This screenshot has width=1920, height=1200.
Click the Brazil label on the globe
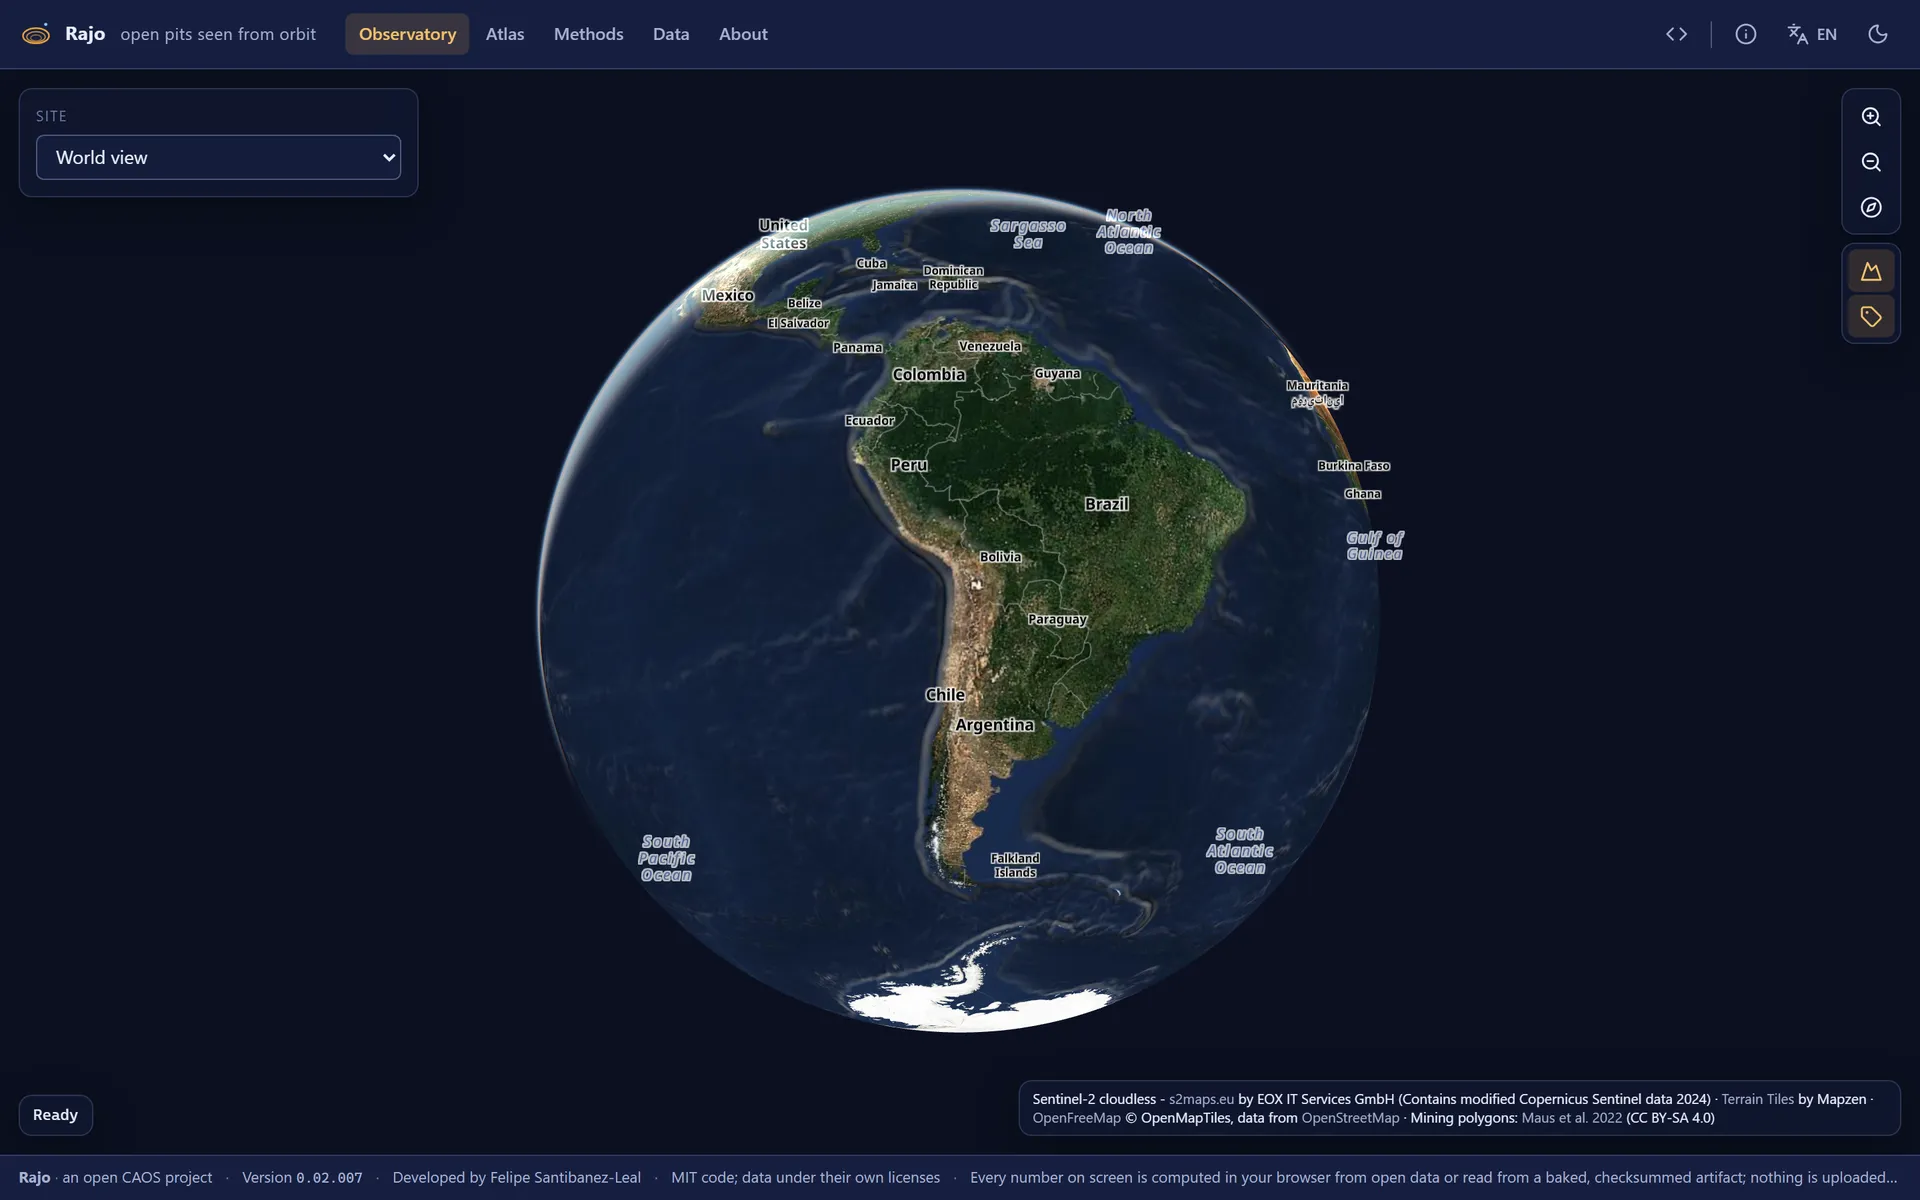(x=1106, y=504)
